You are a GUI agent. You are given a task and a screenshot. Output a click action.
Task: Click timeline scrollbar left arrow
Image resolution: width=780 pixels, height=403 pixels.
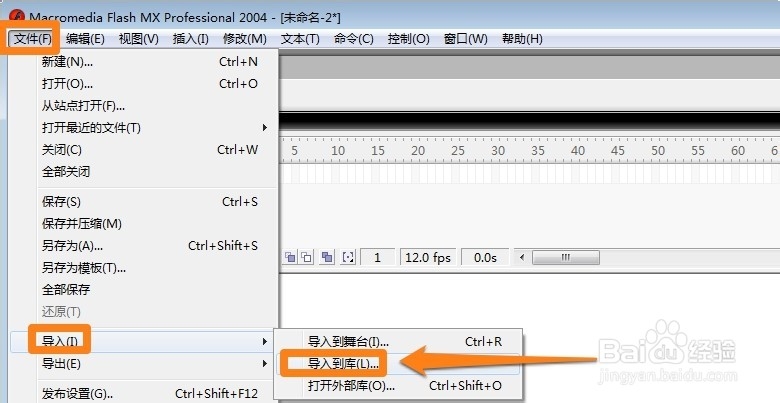pyautogui.click(x=522, y=257)
